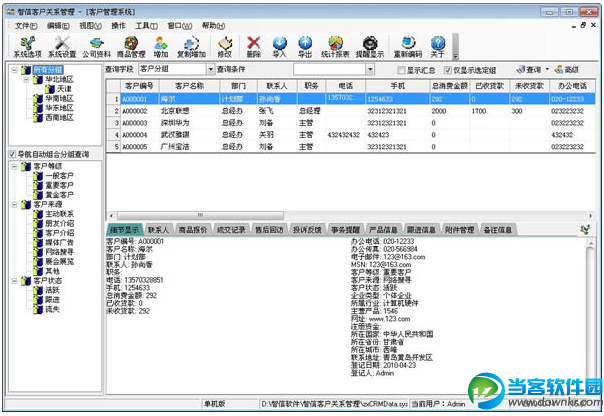Open 商品管理 toolbar icon
This screenshot has width=604, height=416.
coord(131,47)
